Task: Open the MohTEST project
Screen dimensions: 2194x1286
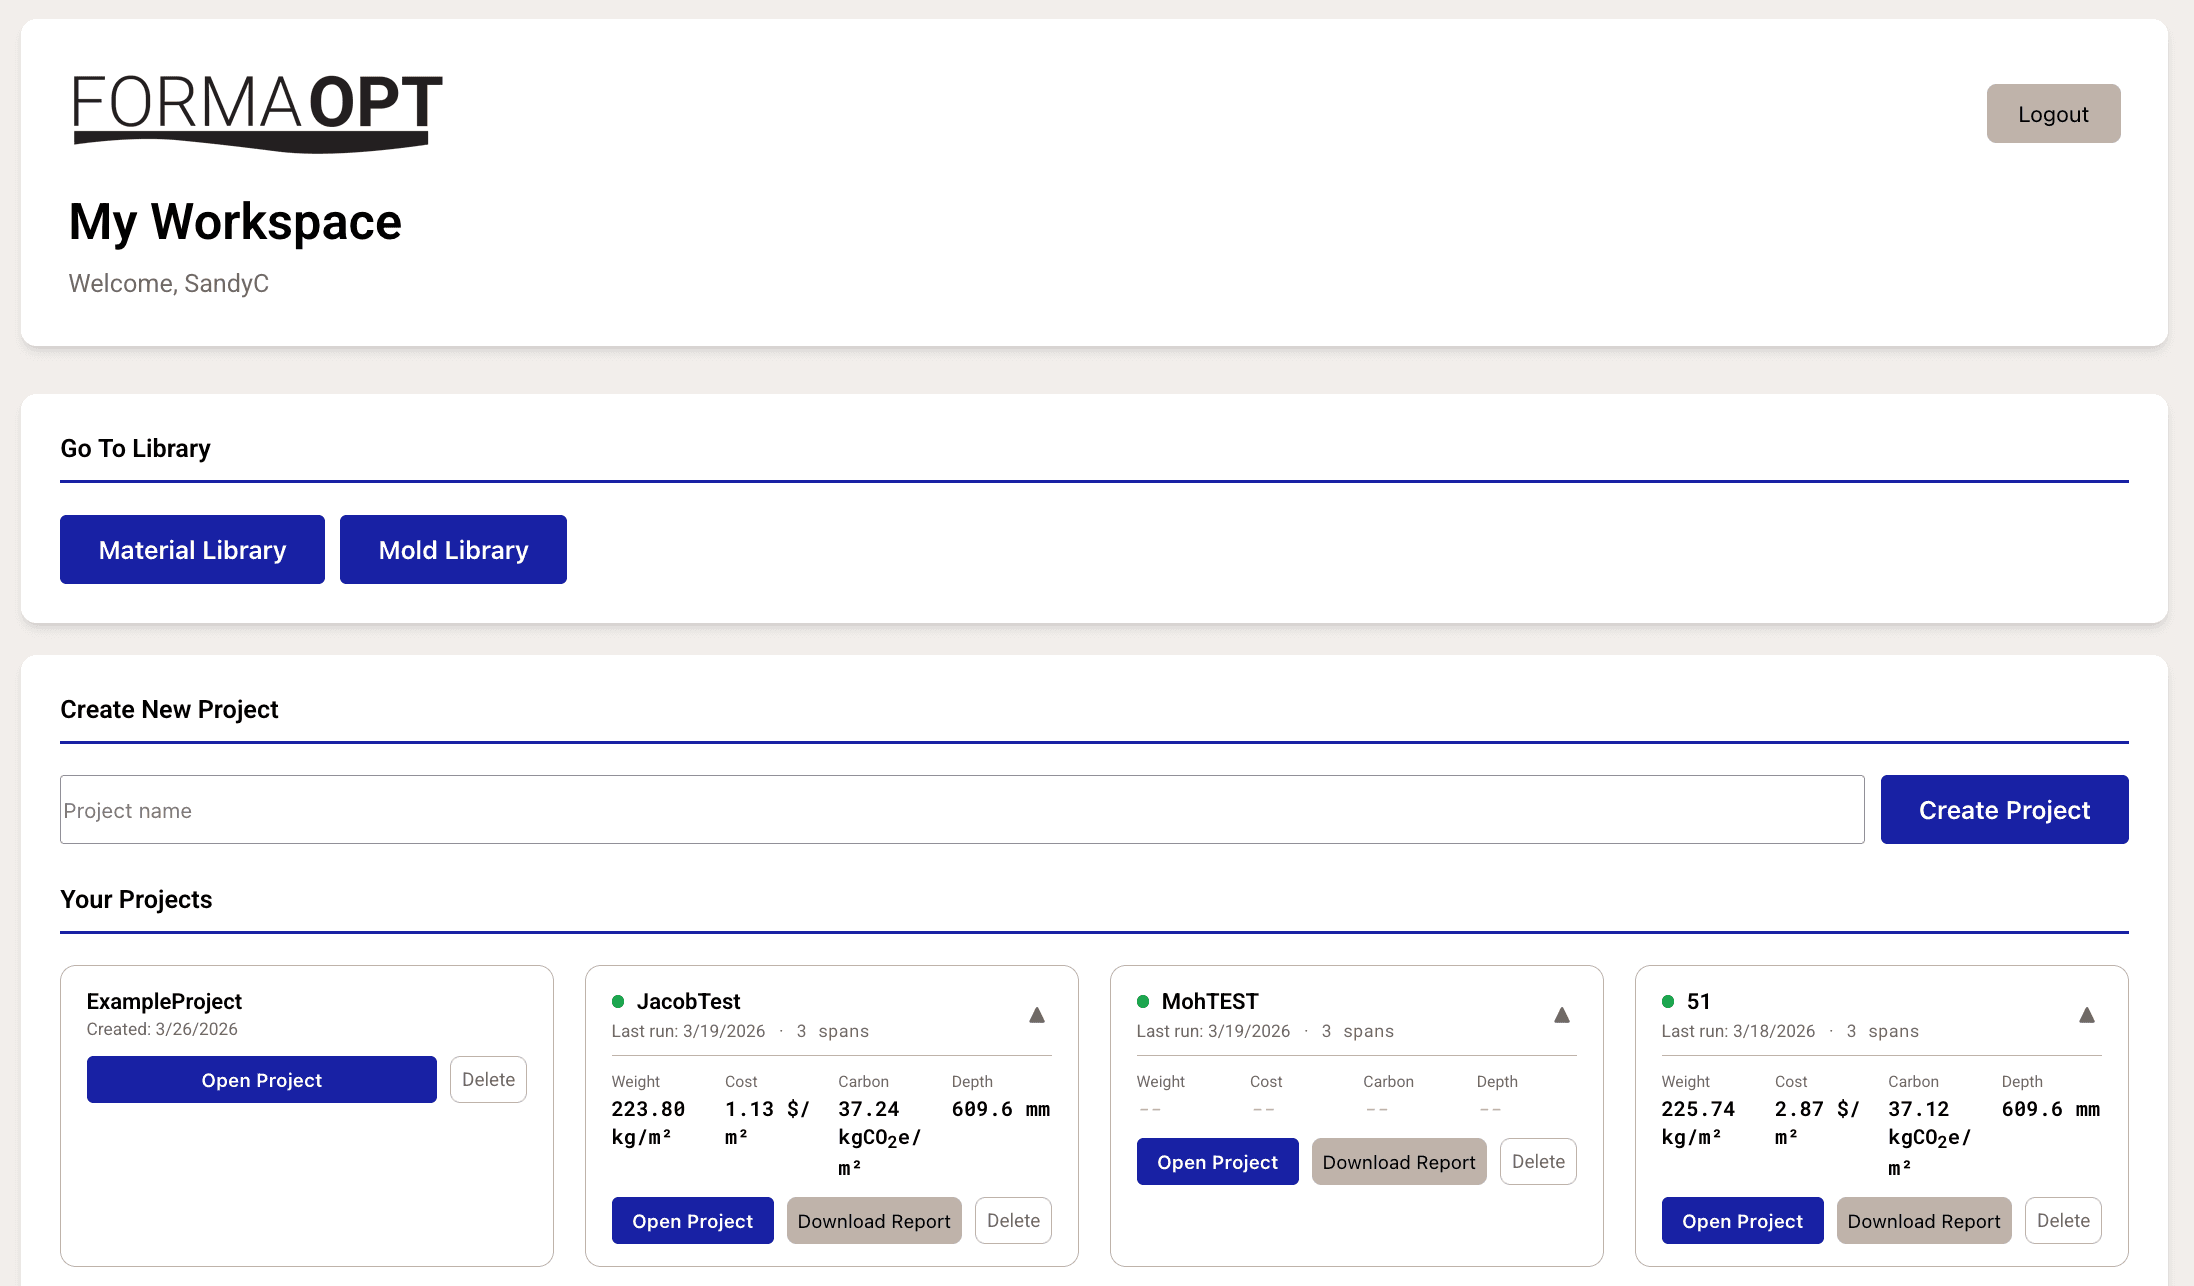Action: [x=1217, y=1161]
